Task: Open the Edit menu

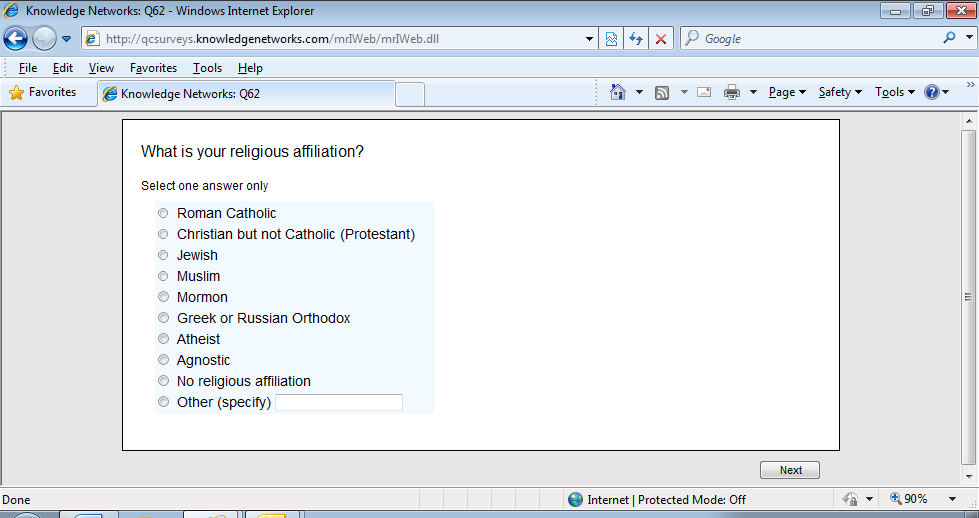Action: click(x=62, y=67)
